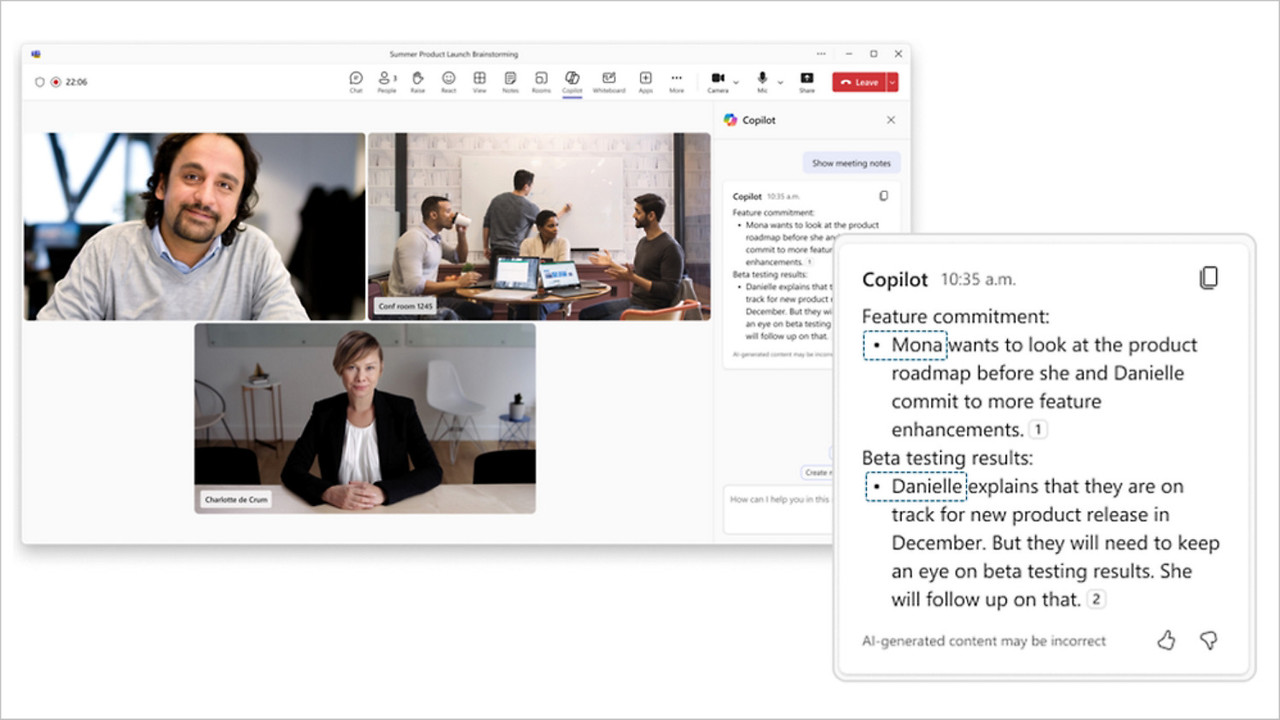Open citation 1 in enlarged card

(1038, 430)
